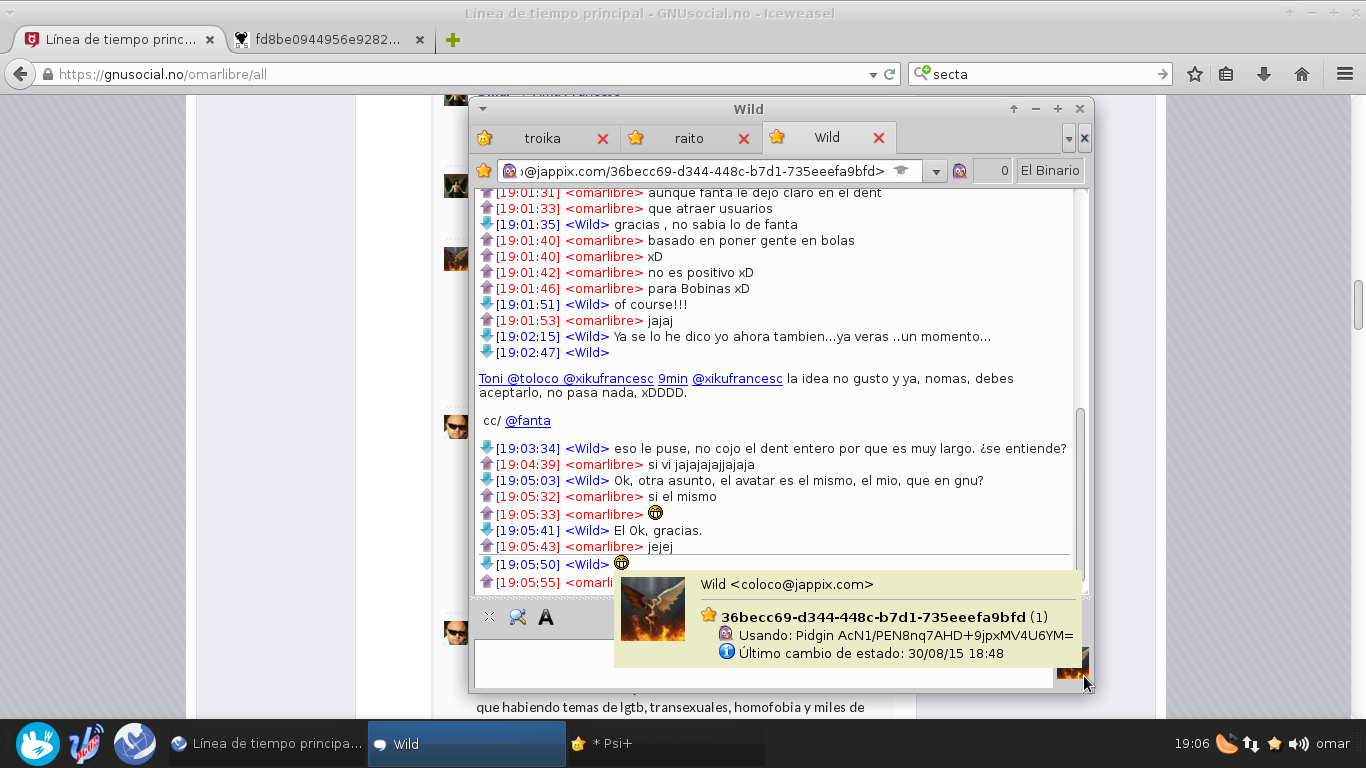Click the find in chat magnifier icon

517,617
